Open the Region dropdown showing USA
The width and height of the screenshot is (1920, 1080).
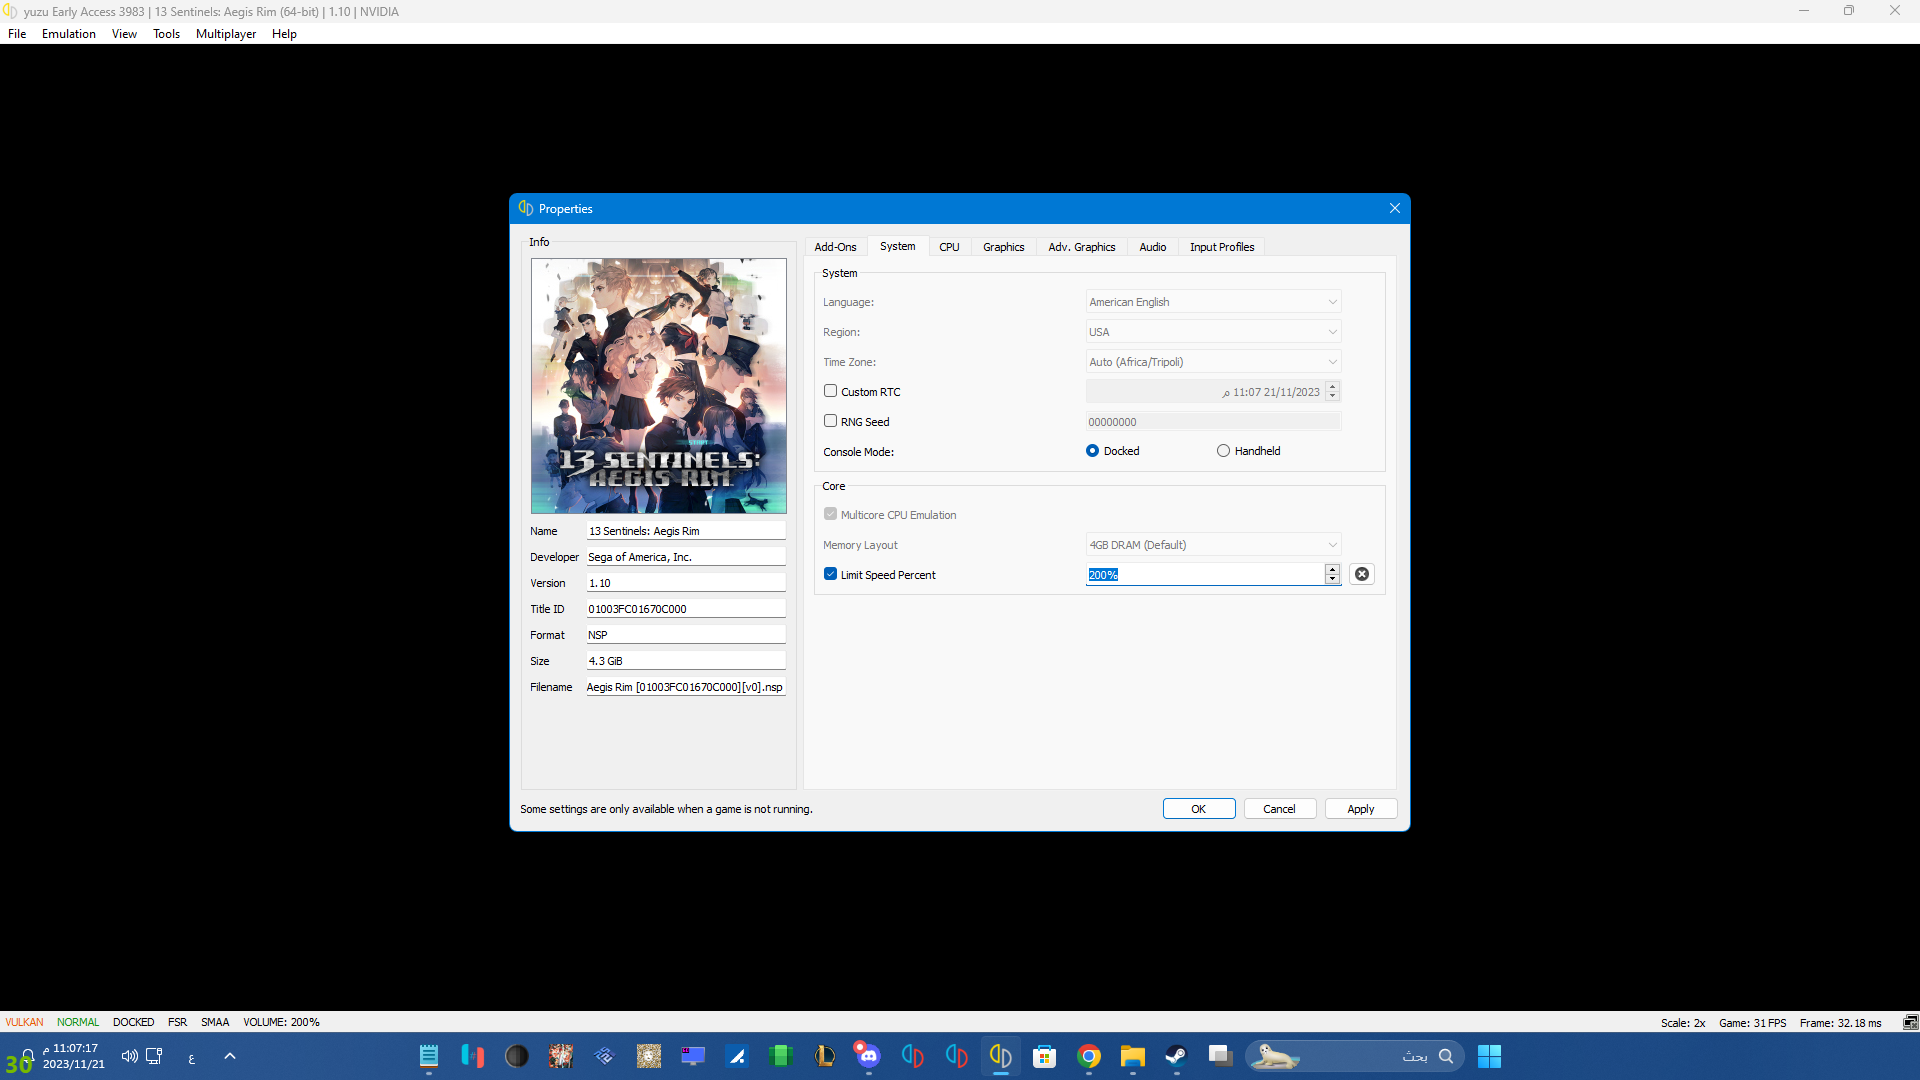(1213, 332)
